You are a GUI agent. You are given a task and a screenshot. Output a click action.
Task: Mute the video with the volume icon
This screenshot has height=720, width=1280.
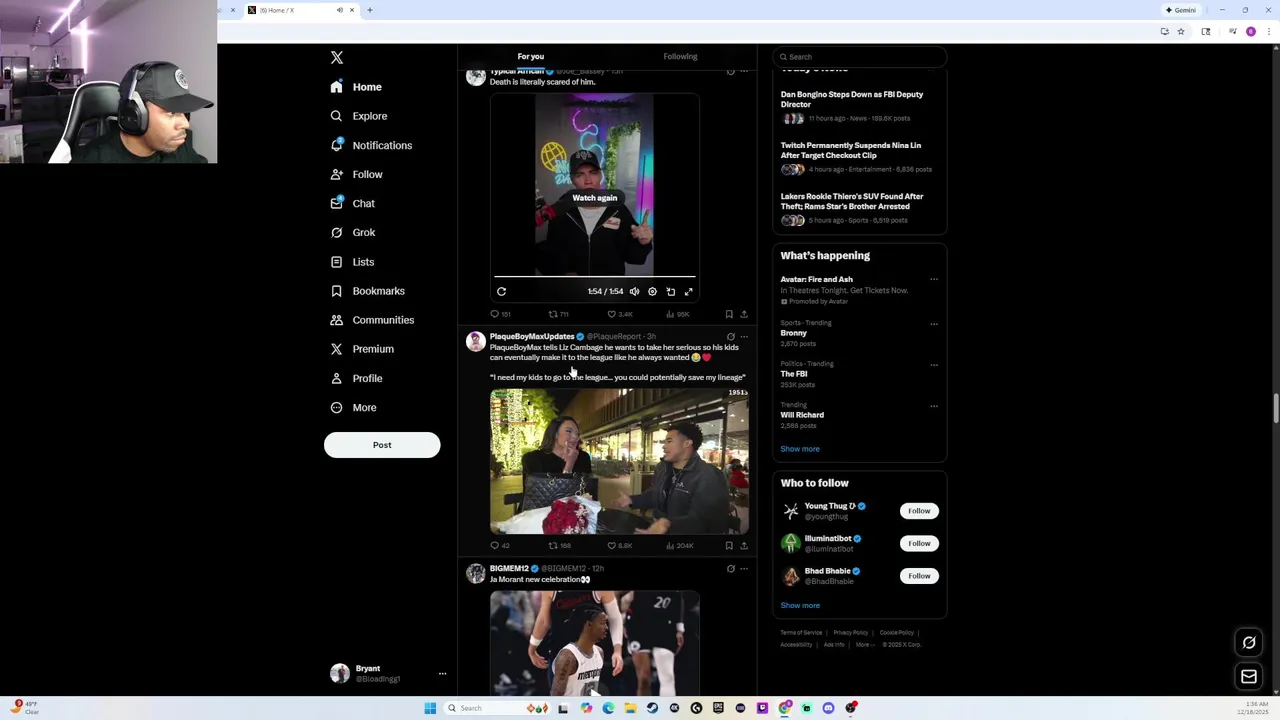(634, 291)
